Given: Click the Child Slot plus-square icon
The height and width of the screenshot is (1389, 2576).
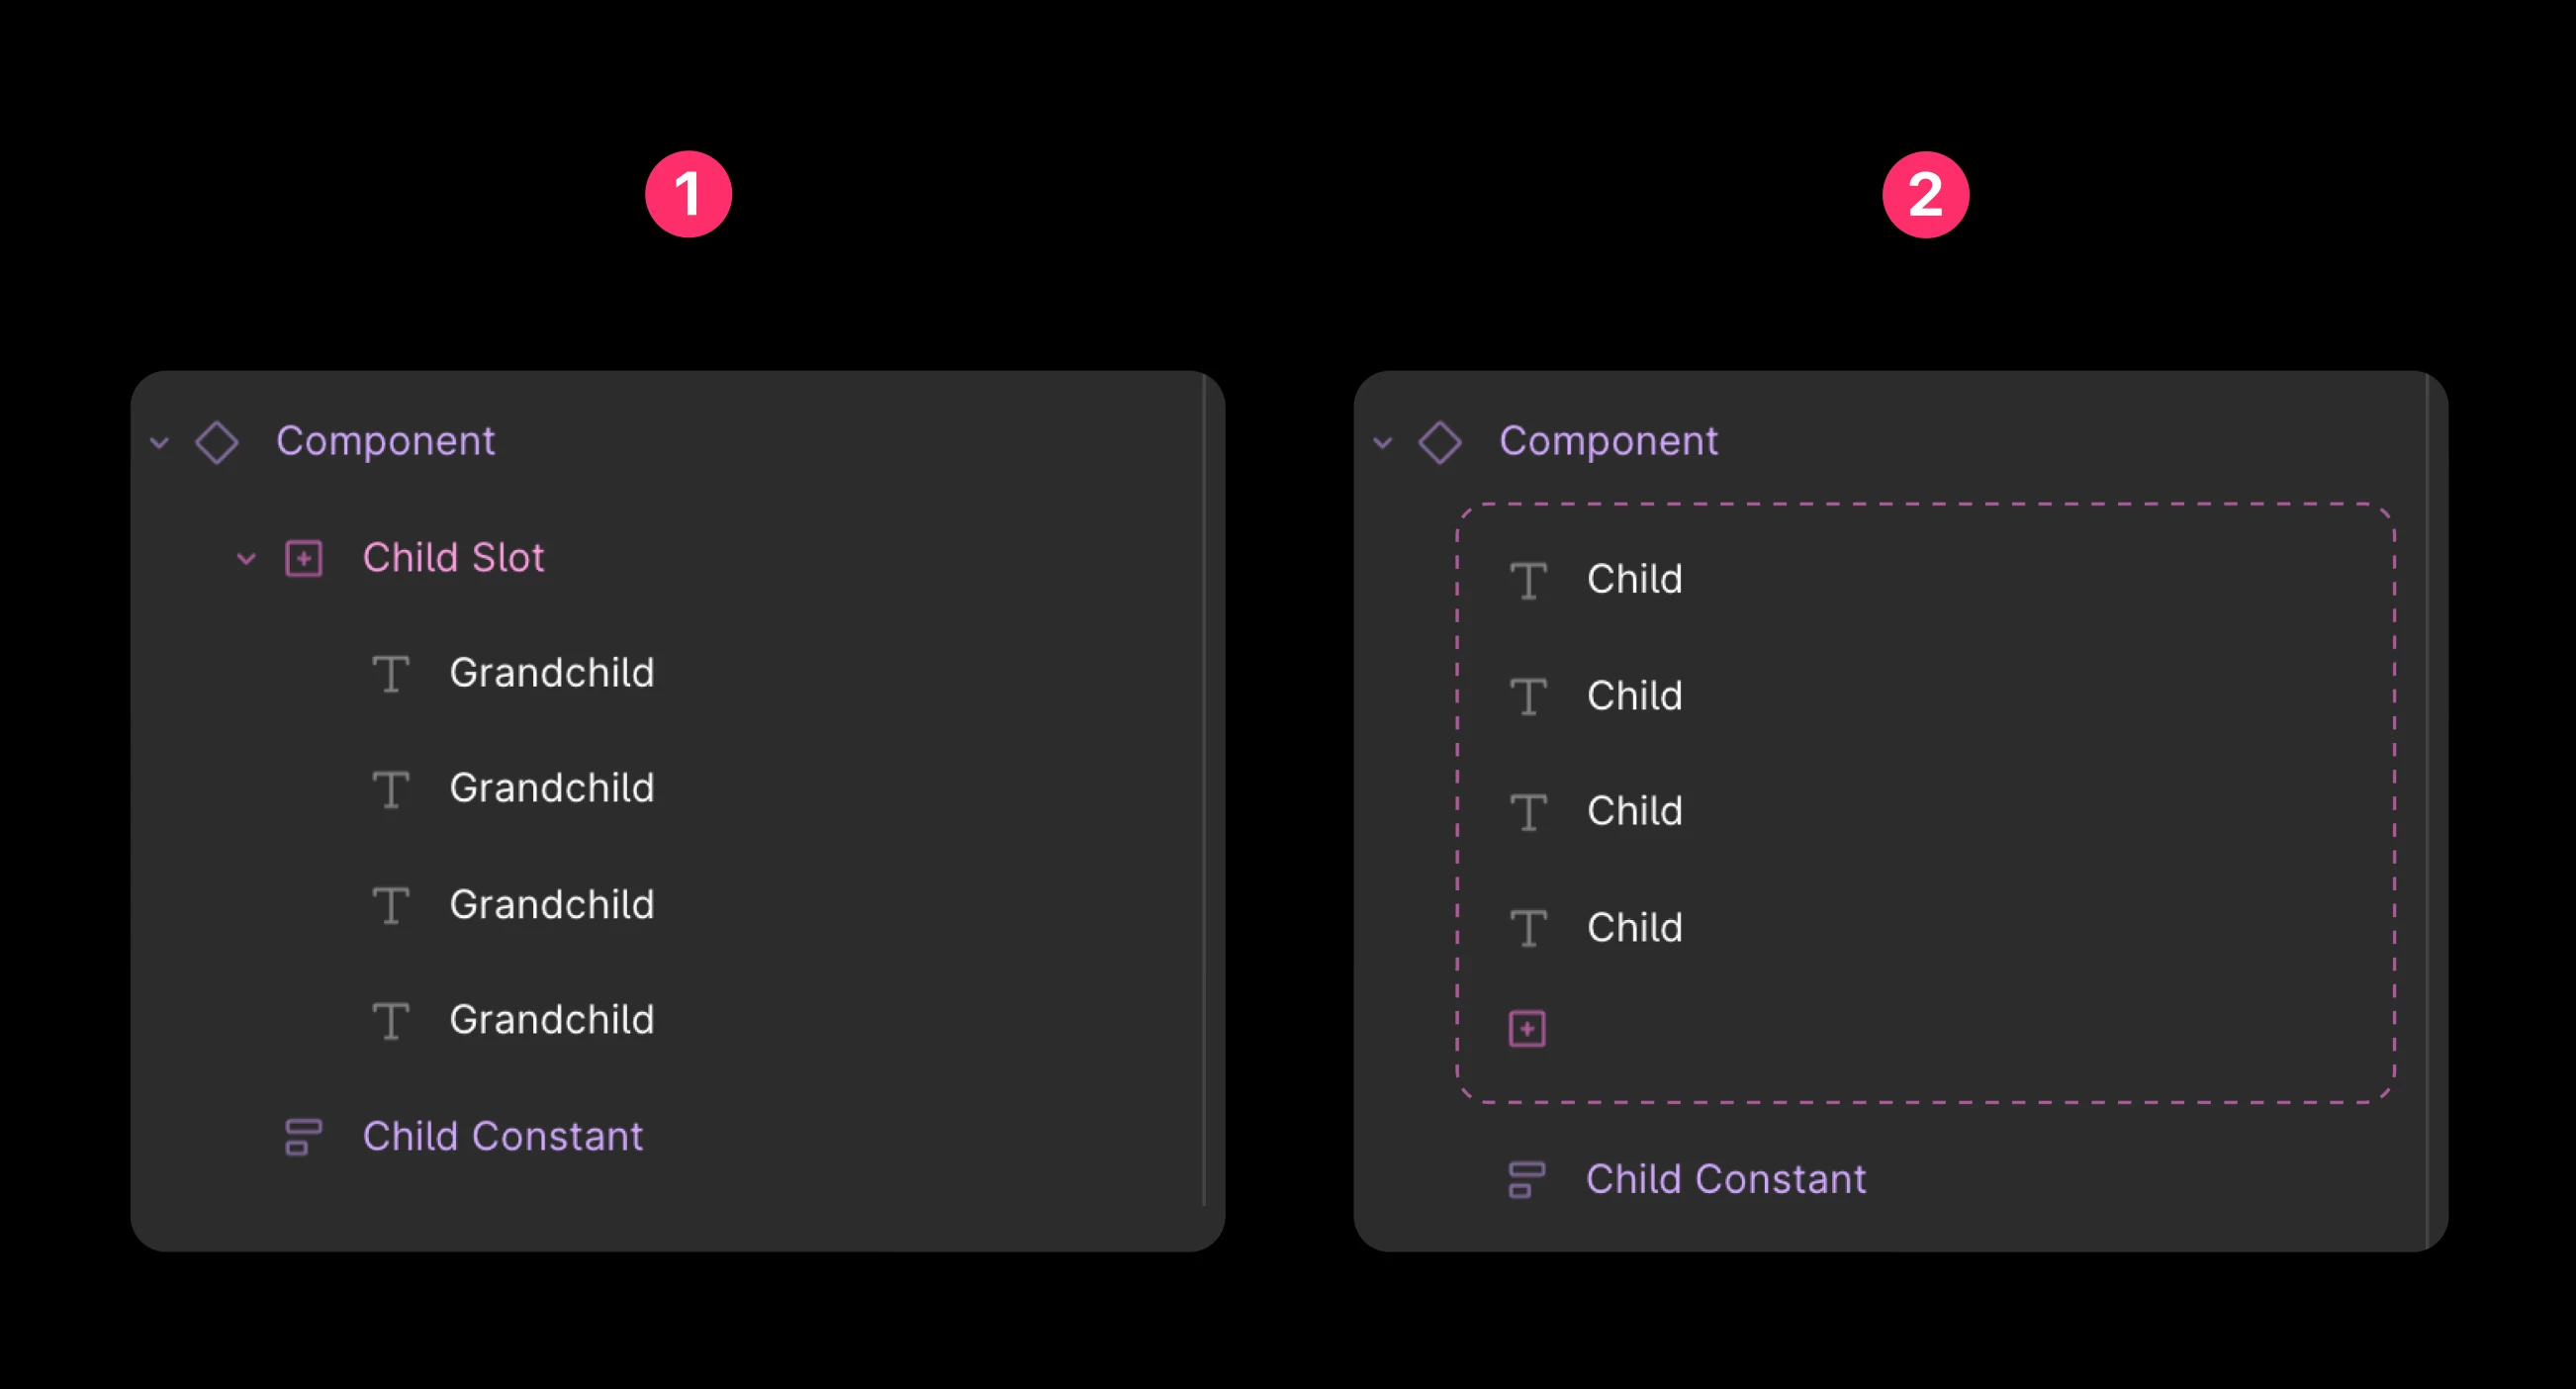Looking at the screenshot, I should (x=304, y=558).
